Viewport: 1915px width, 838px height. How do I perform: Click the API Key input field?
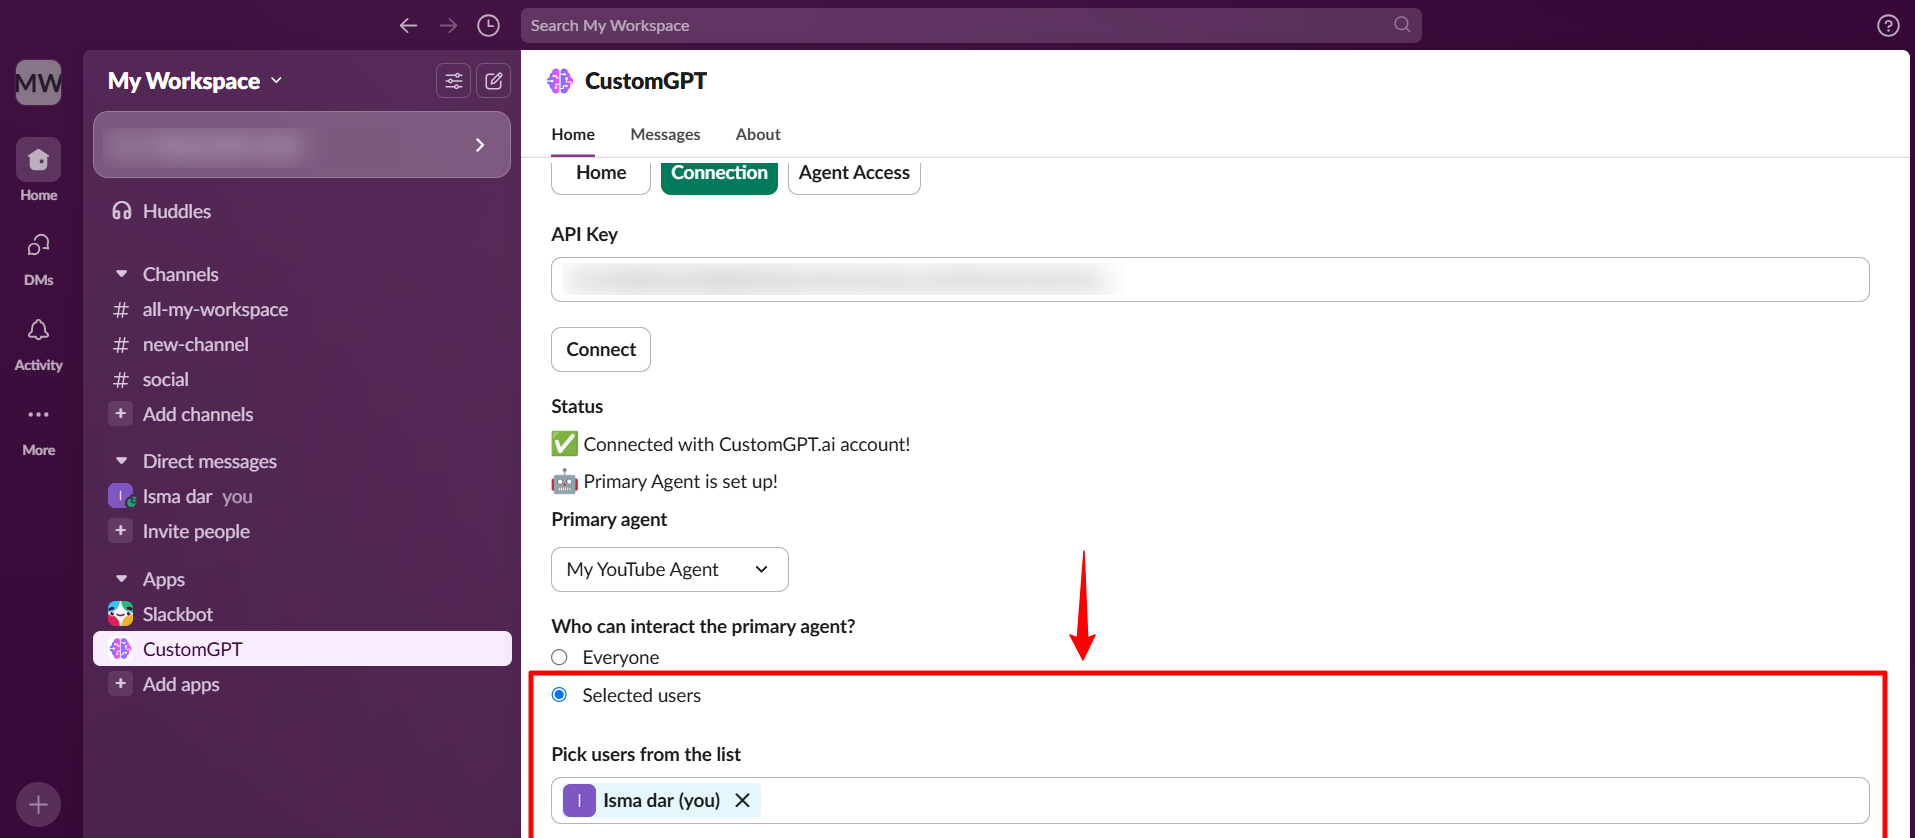click(1210, 279)
